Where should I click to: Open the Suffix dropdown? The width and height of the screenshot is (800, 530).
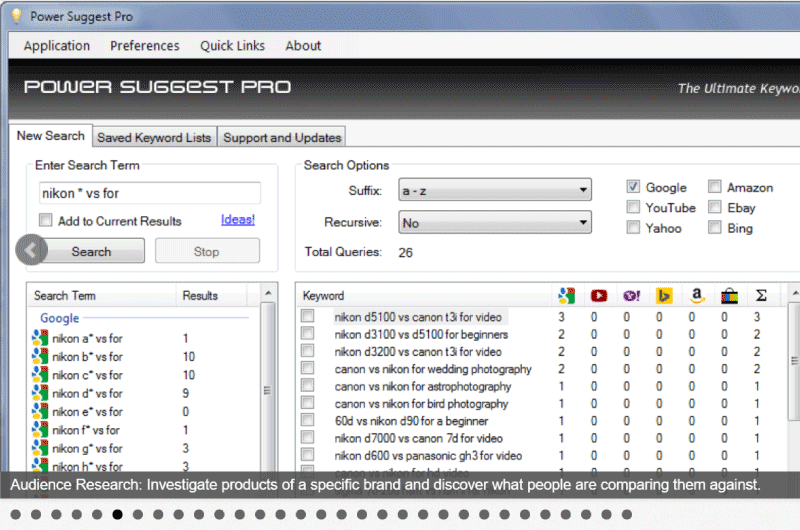(495, 190)
